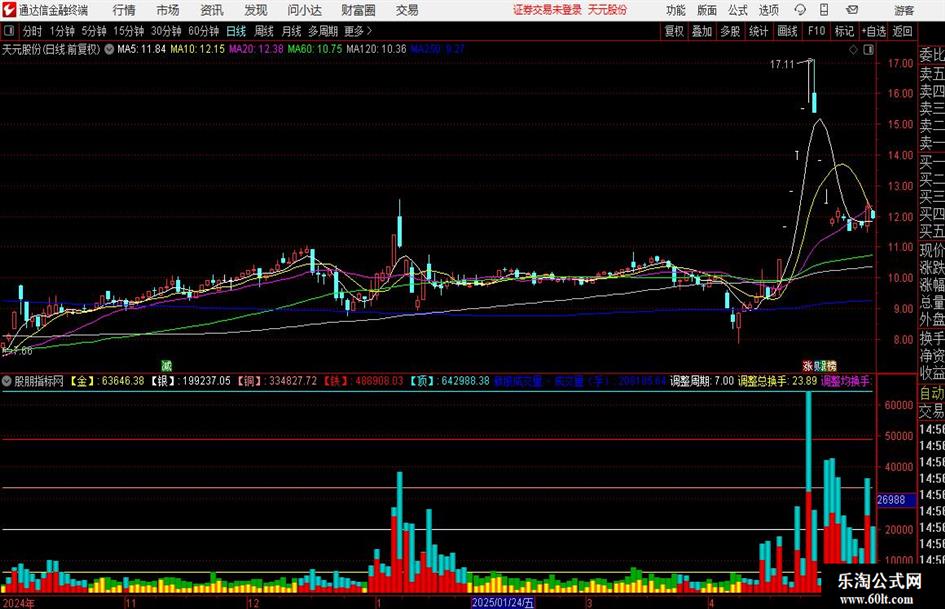Switch to 月线 period tab
Screen dimensions: 945x609
292,31
